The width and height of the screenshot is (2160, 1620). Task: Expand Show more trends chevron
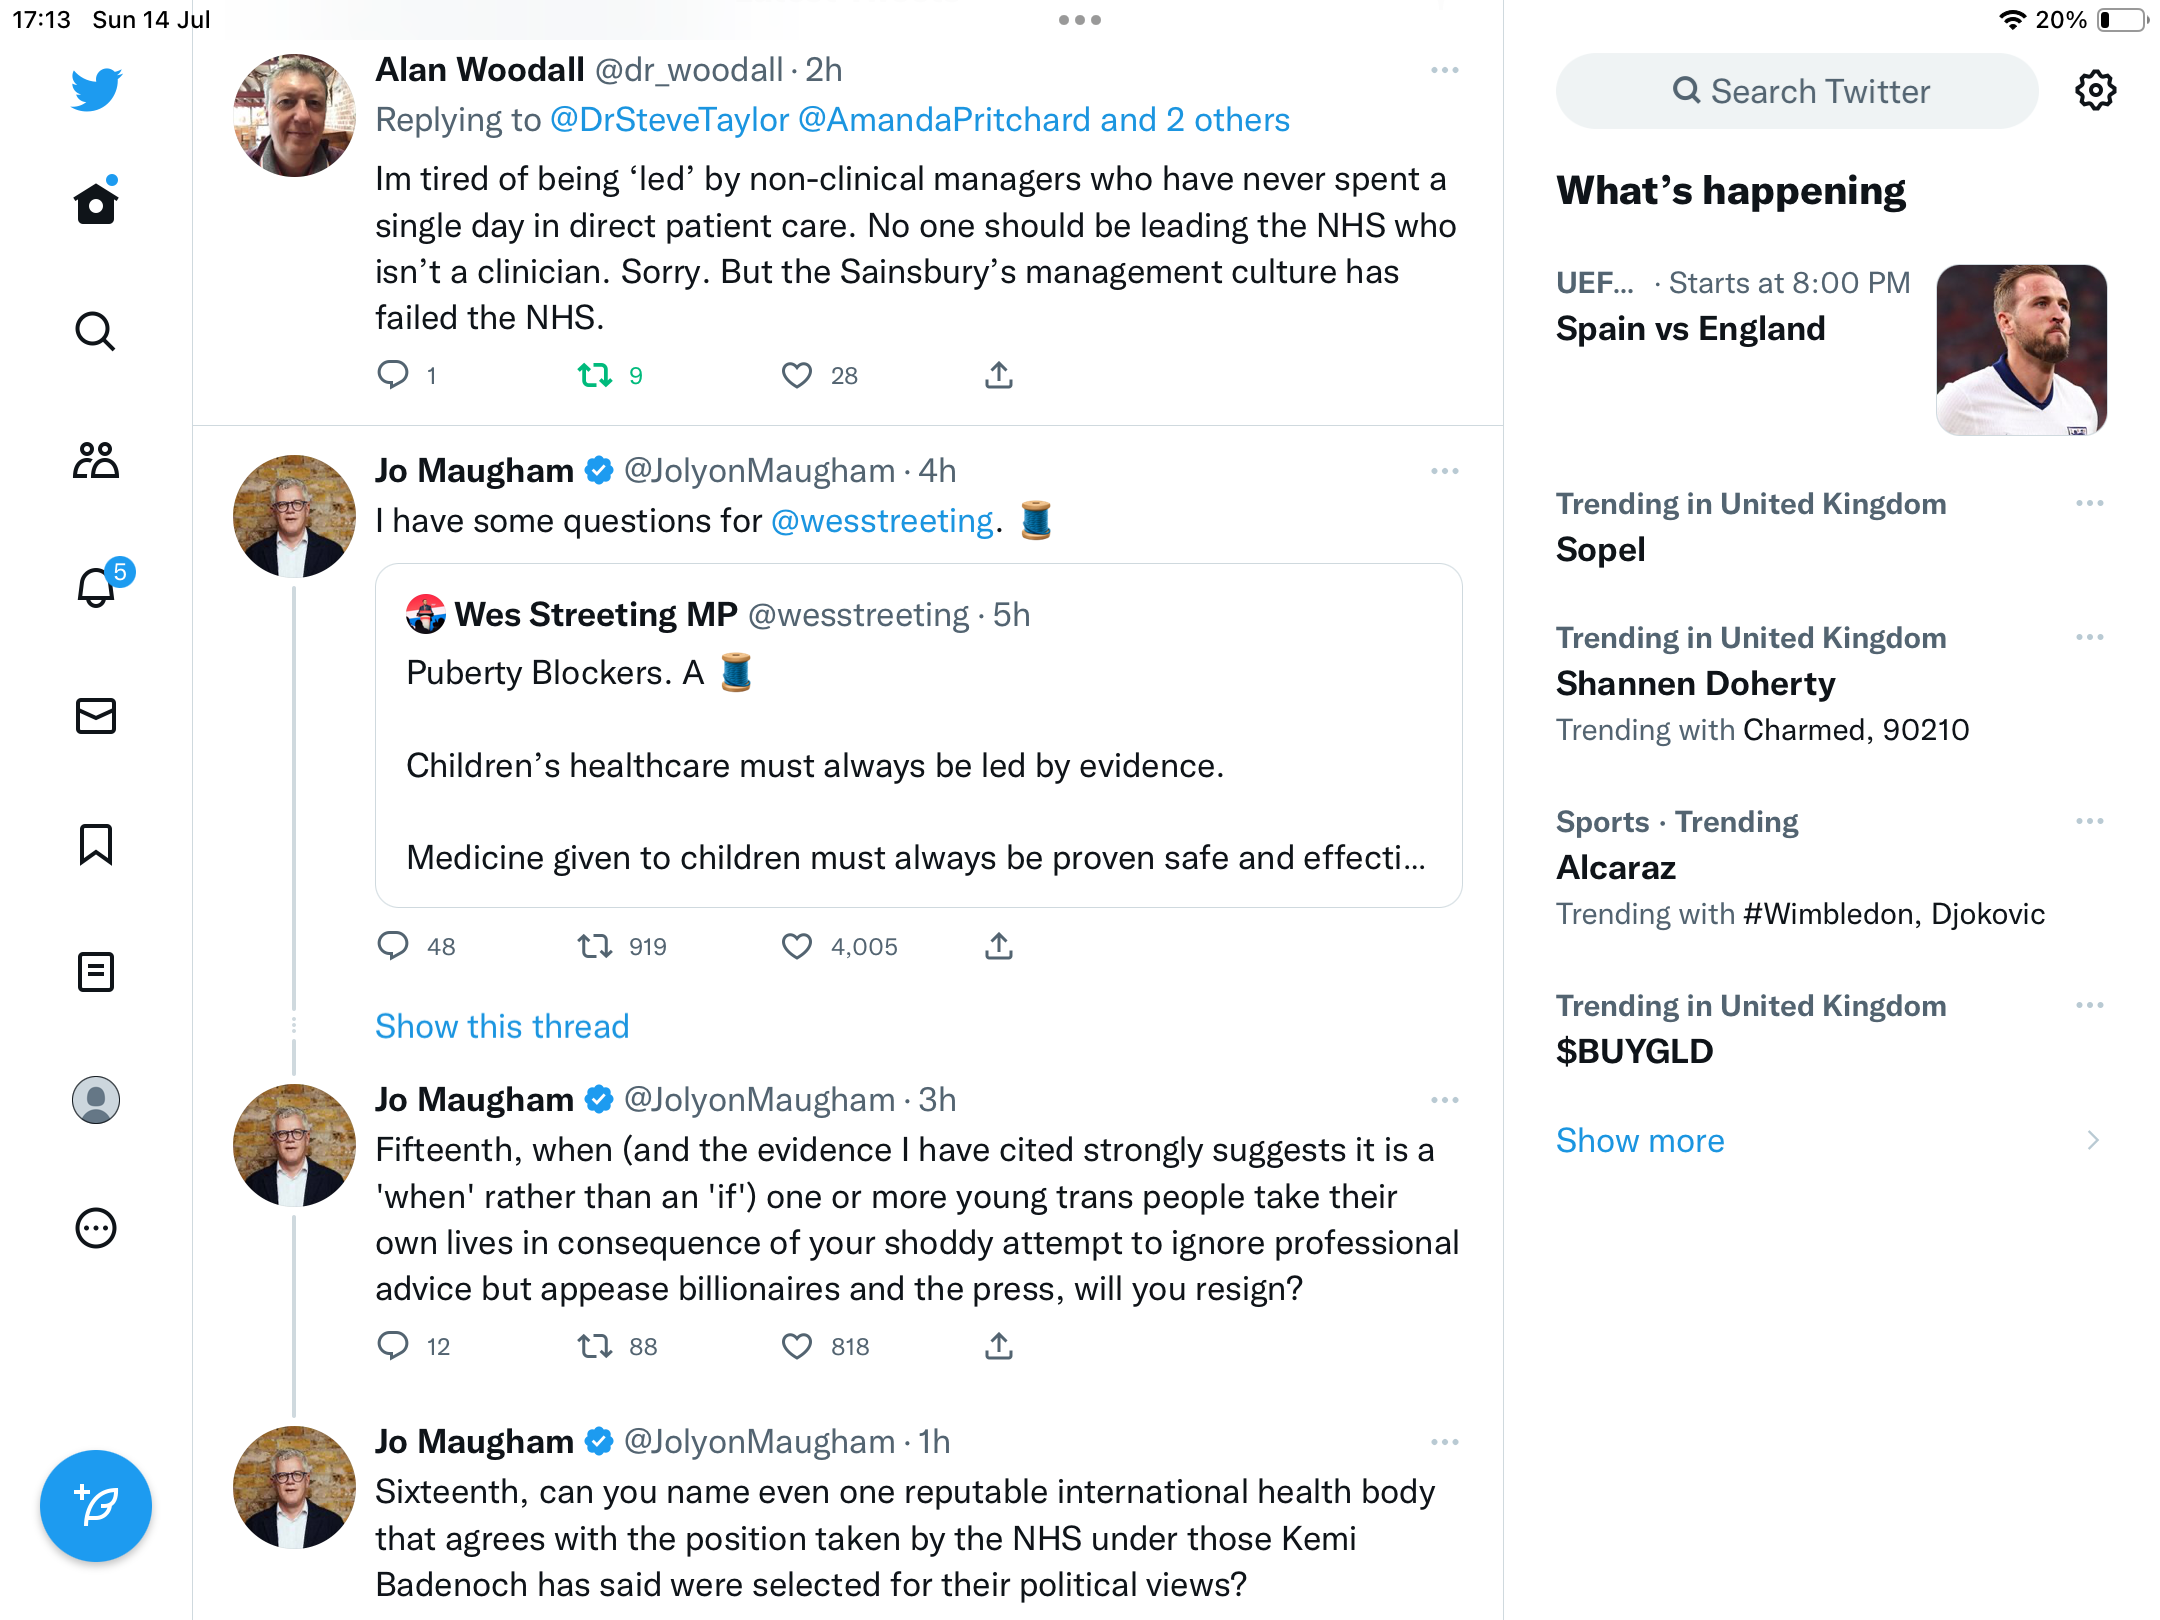pyautogui.click(x=2092, y=1141)
